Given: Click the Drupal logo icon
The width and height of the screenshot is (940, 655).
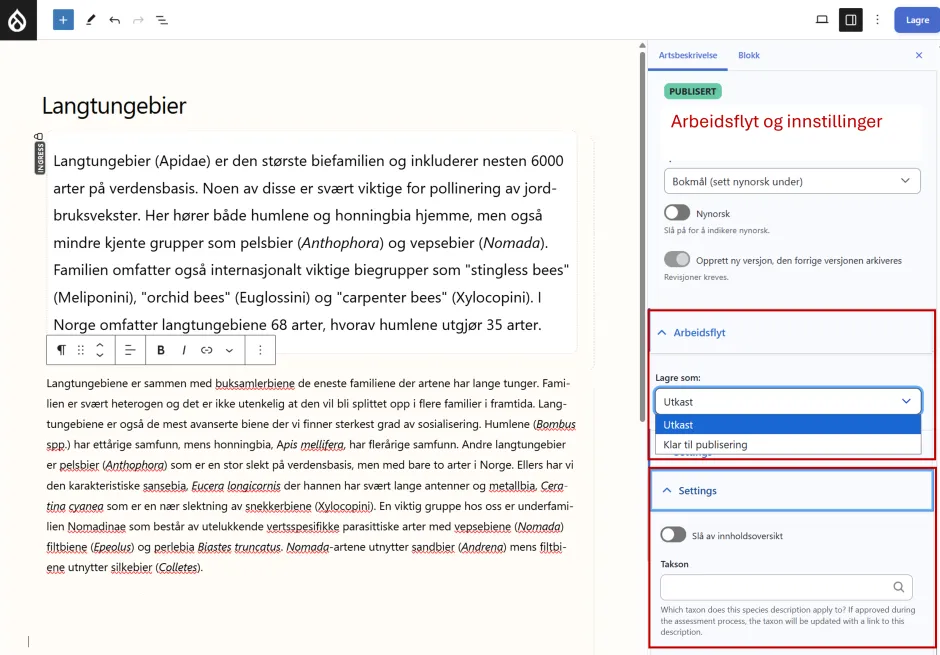Looking at the screenshot, I should (x=18, y=20).
